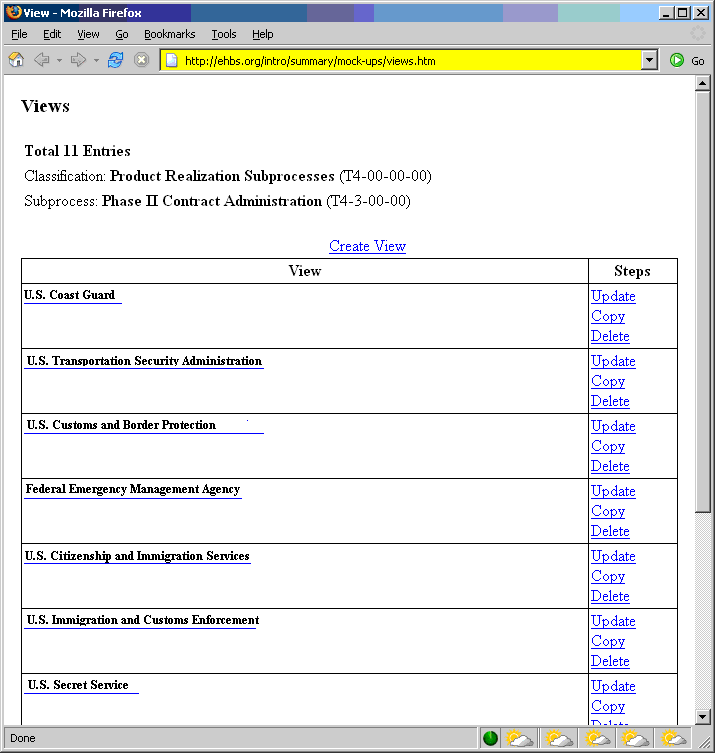Click Delete for Transportation Security Administration

point(610,401)
